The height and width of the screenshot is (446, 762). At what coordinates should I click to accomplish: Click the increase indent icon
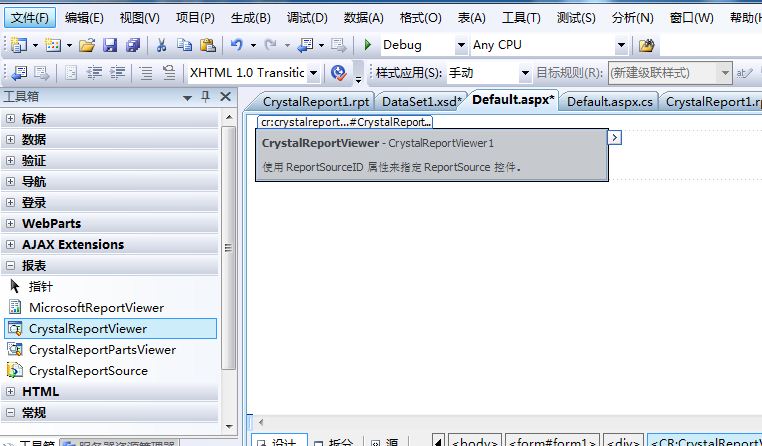pos(117,73)
